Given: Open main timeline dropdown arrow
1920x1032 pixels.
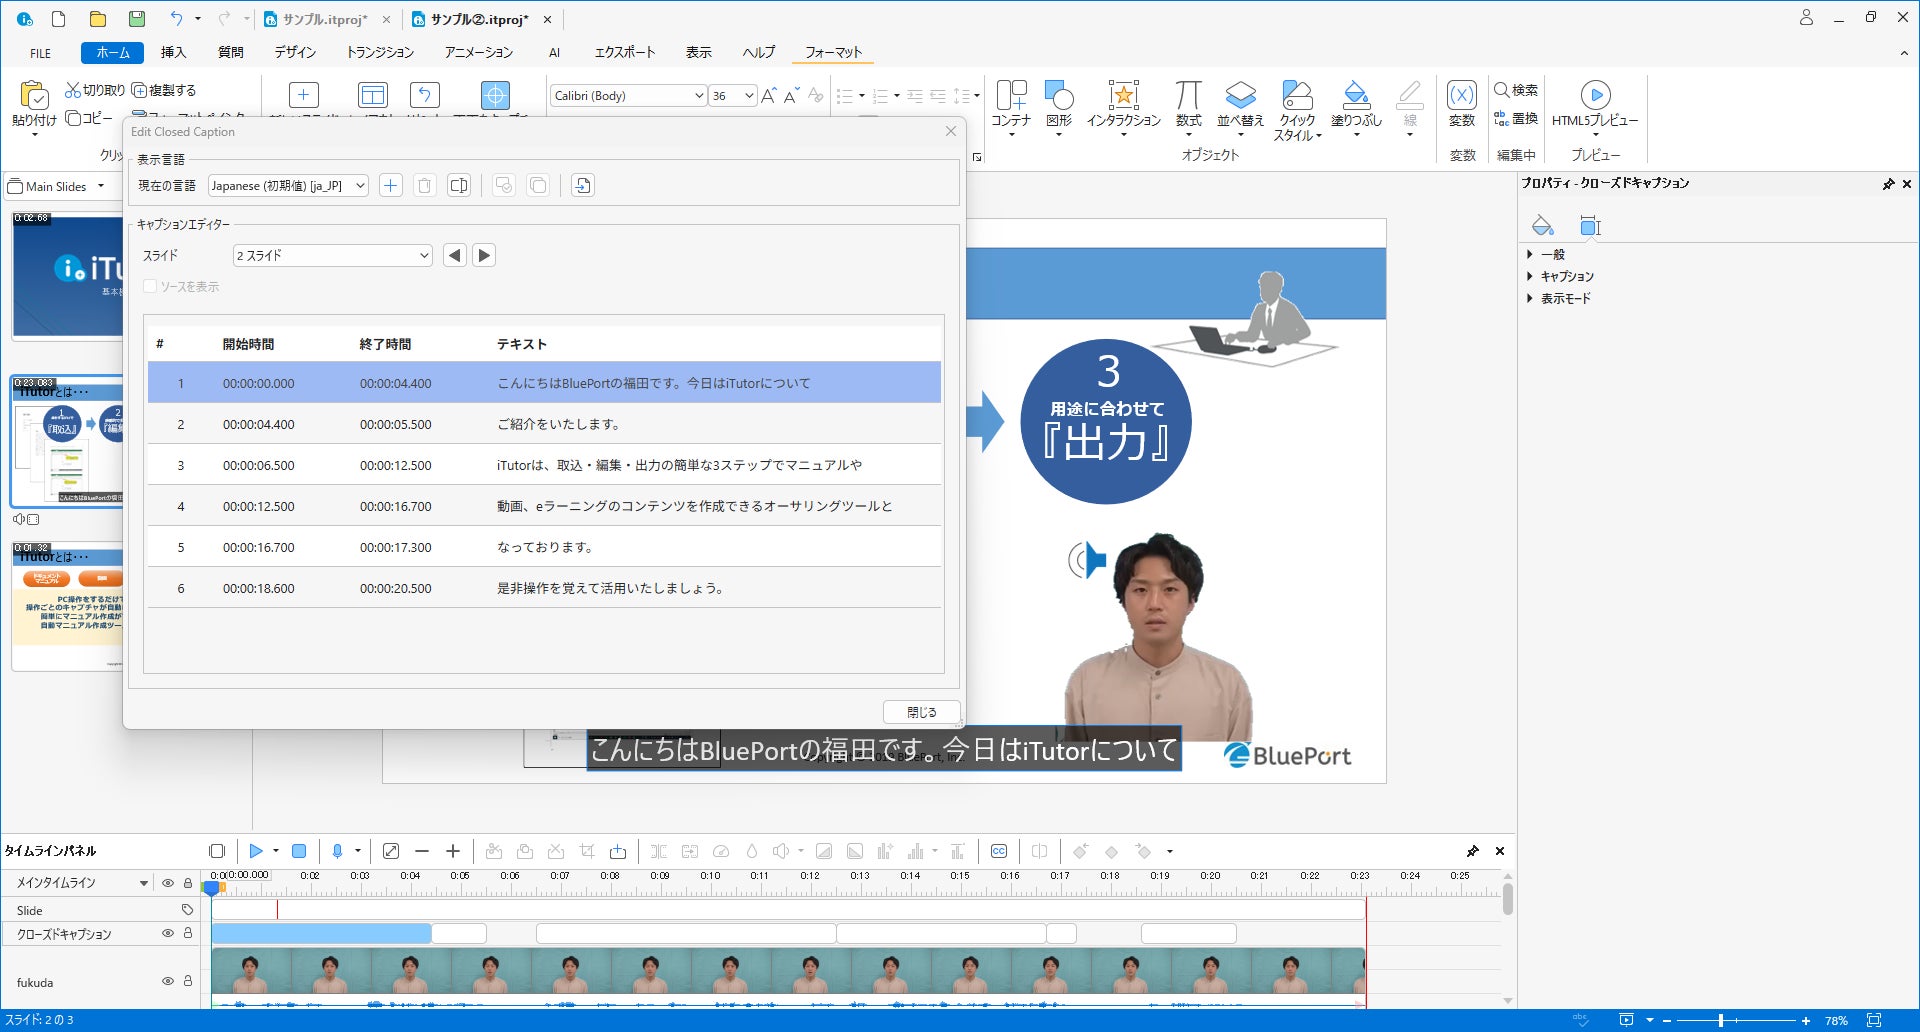Looking at the screenshot, I should pyautogui.click(x=144, y=883).
